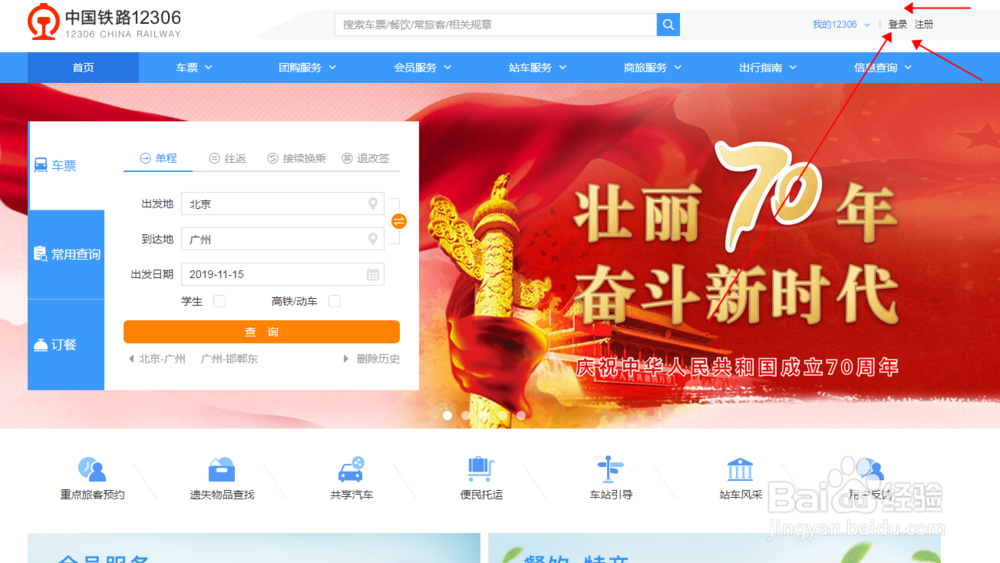Click the swap departure and arrival icon

(399, 221)
